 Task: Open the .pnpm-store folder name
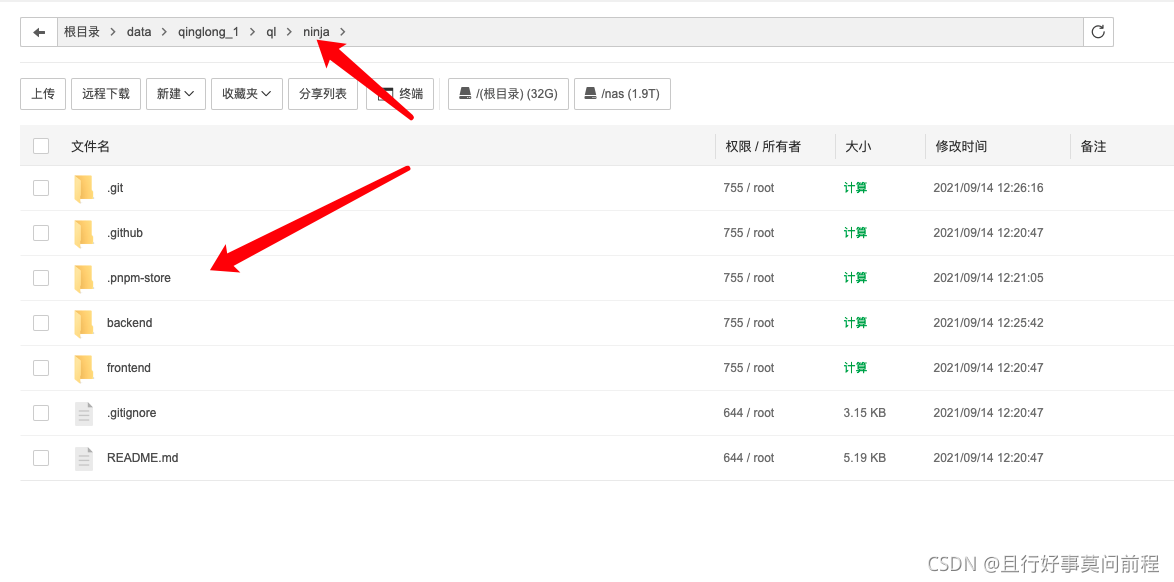click(x=139, y=278)
